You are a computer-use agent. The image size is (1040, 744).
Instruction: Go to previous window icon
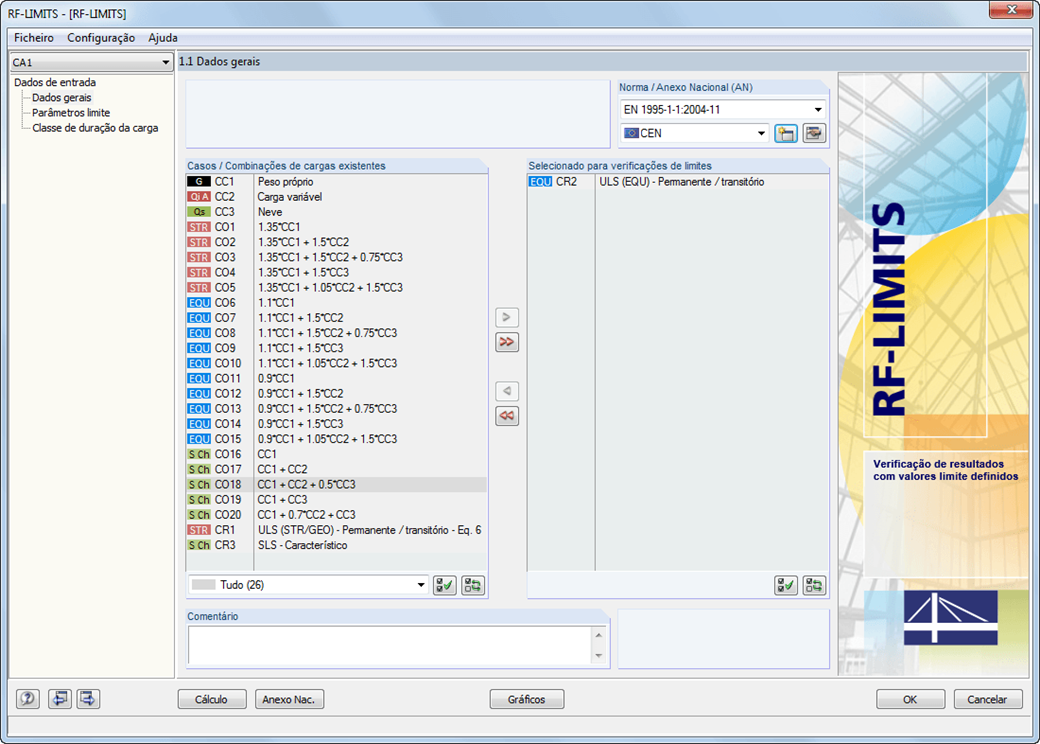point(60,699)
